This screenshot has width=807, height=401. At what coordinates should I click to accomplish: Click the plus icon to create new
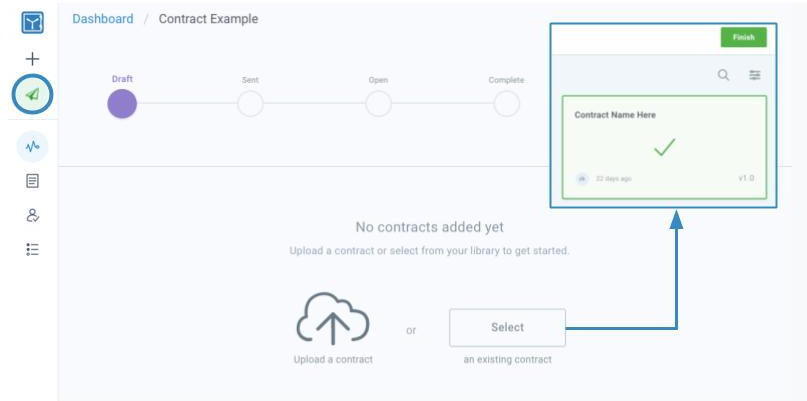click(x=32, y=59)
